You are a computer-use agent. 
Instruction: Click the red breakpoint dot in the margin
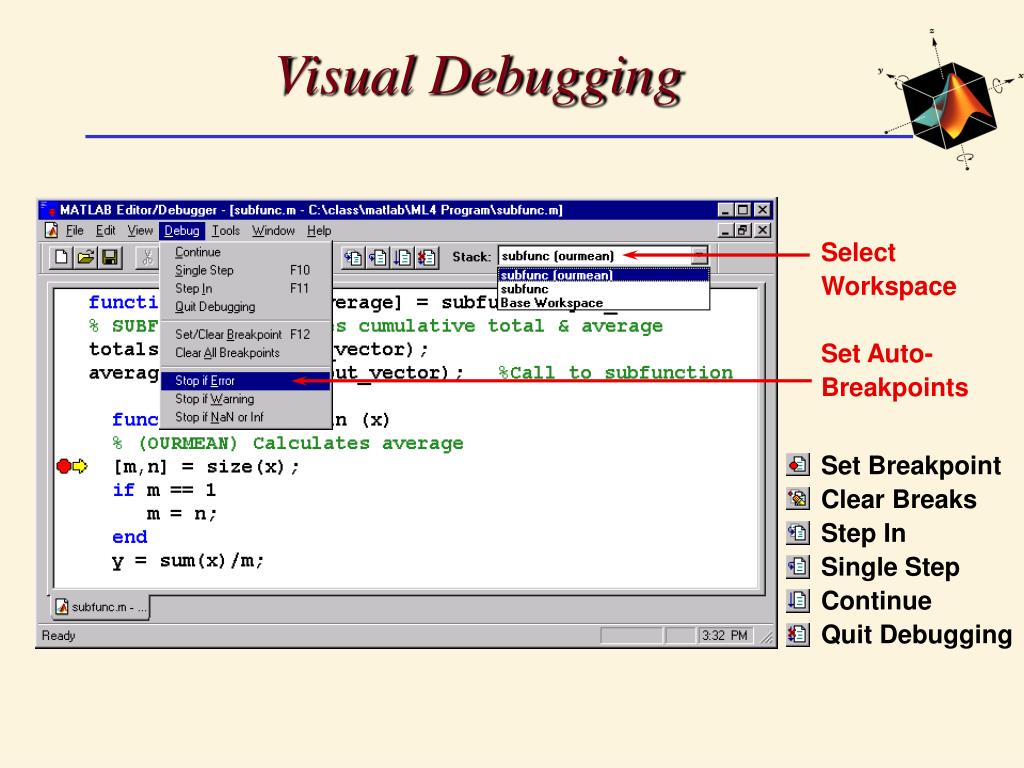(x=63, y=466)
